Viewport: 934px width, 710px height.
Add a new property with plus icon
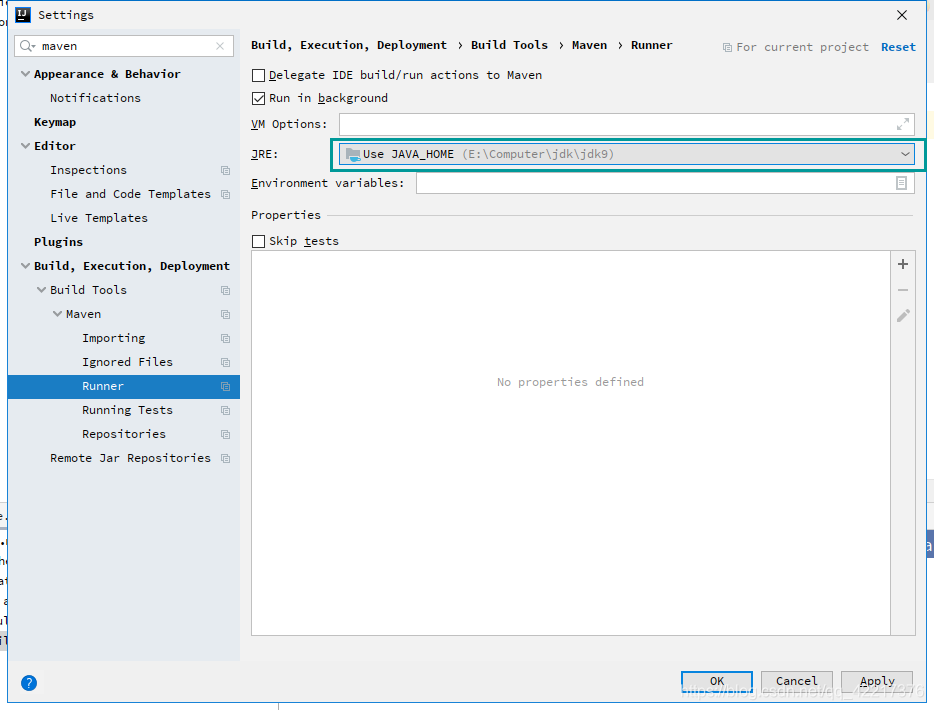pyautogui.click(x=903, y=264)
